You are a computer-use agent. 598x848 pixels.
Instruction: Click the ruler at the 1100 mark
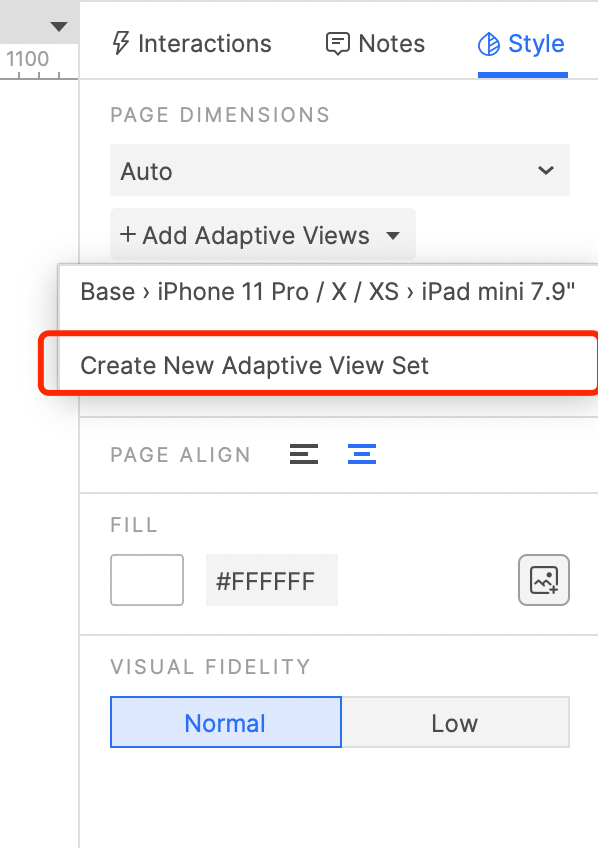tap(28, 59)
